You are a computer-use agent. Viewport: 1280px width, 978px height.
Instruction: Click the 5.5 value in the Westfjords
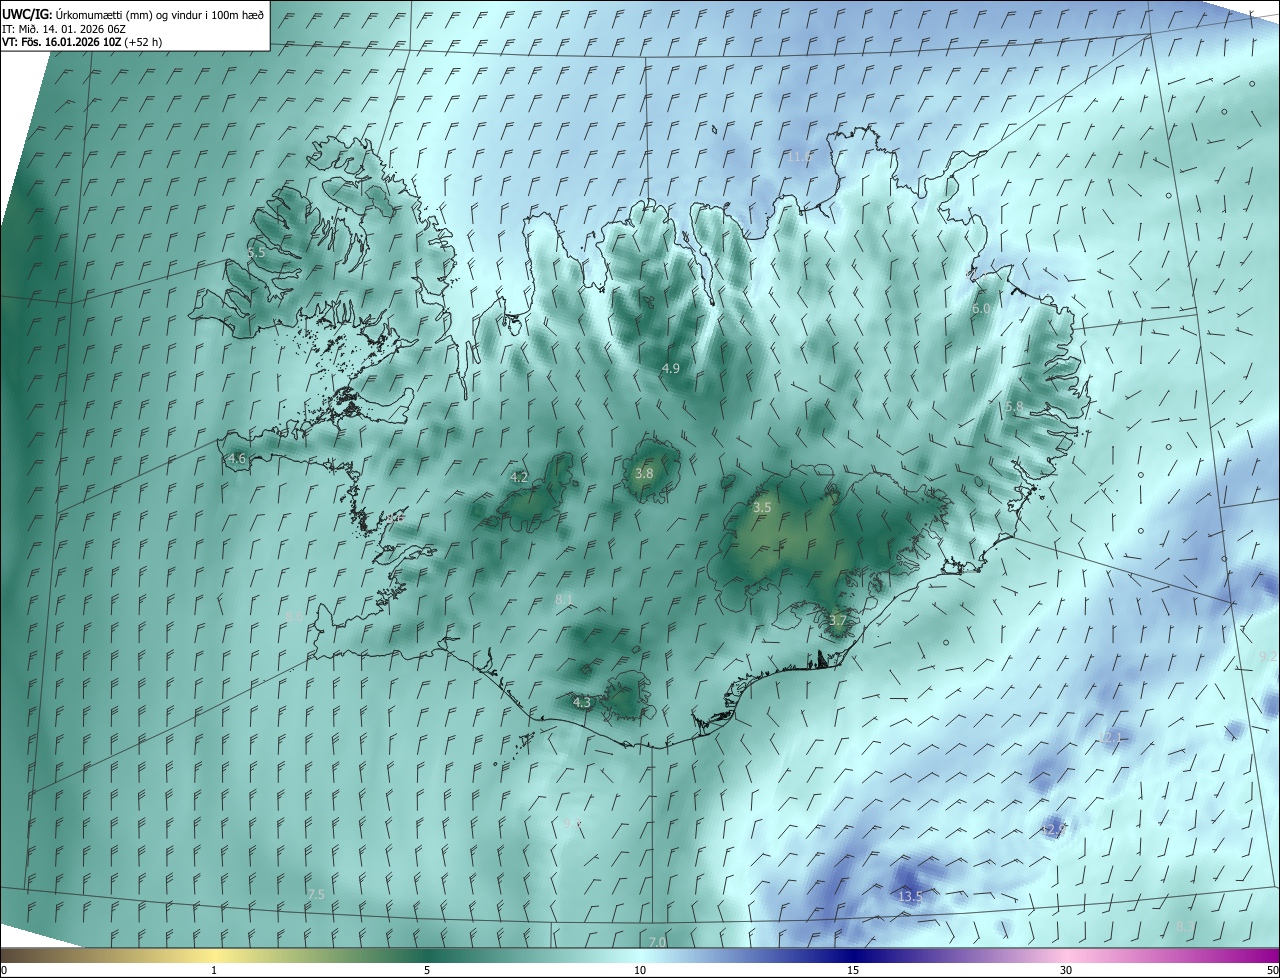point(257,253)
